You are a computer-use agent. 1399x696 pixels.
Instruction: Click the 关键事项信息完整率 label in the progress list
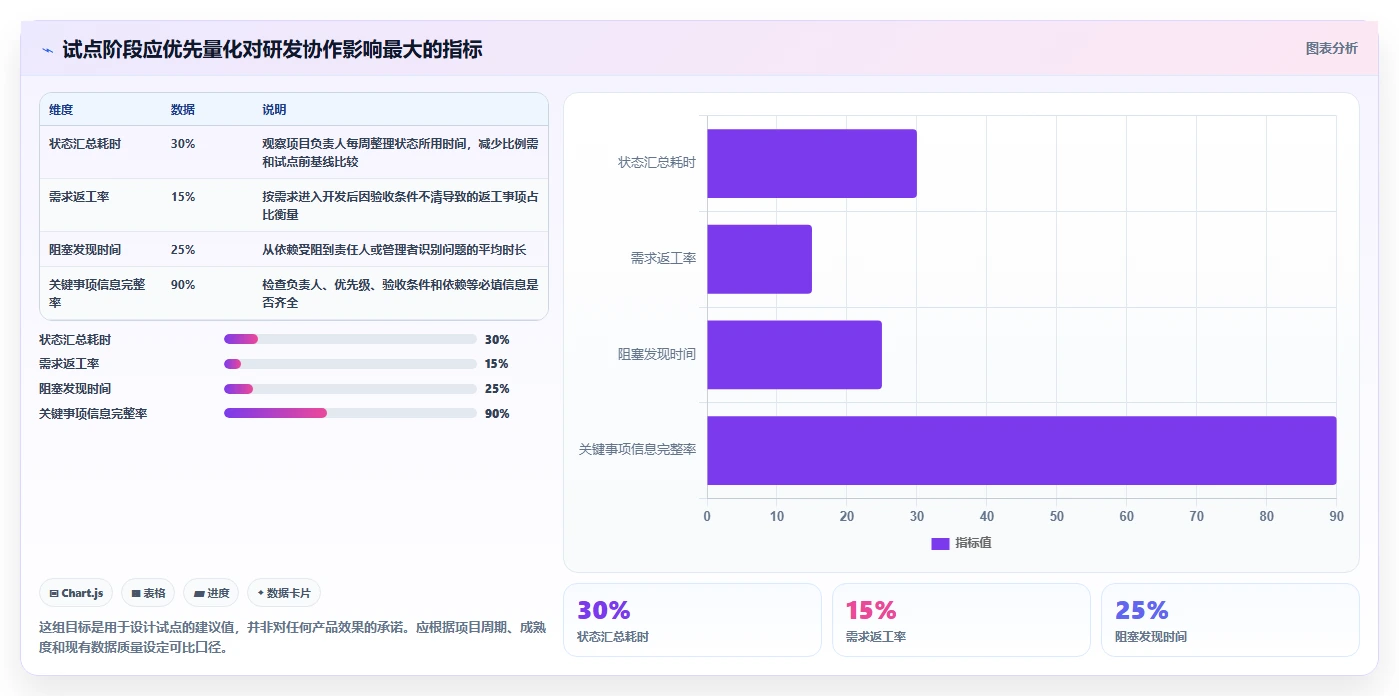(x=93, y=413)
